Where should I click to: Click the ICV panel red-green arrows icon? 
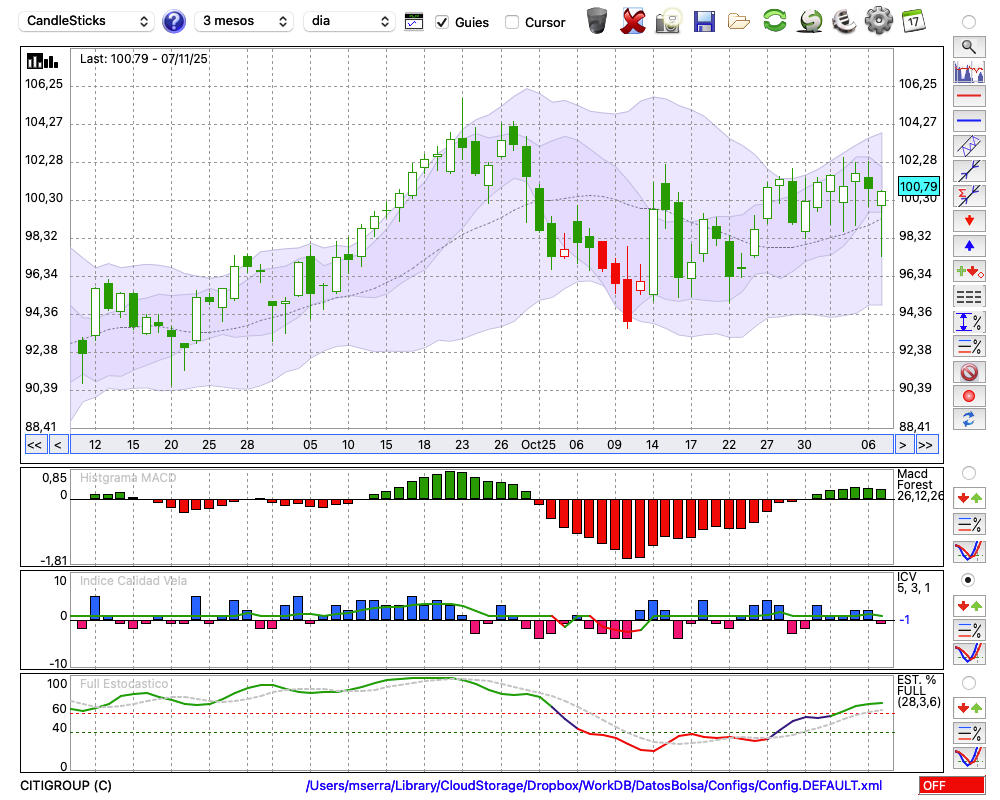[x=969, y=605]
